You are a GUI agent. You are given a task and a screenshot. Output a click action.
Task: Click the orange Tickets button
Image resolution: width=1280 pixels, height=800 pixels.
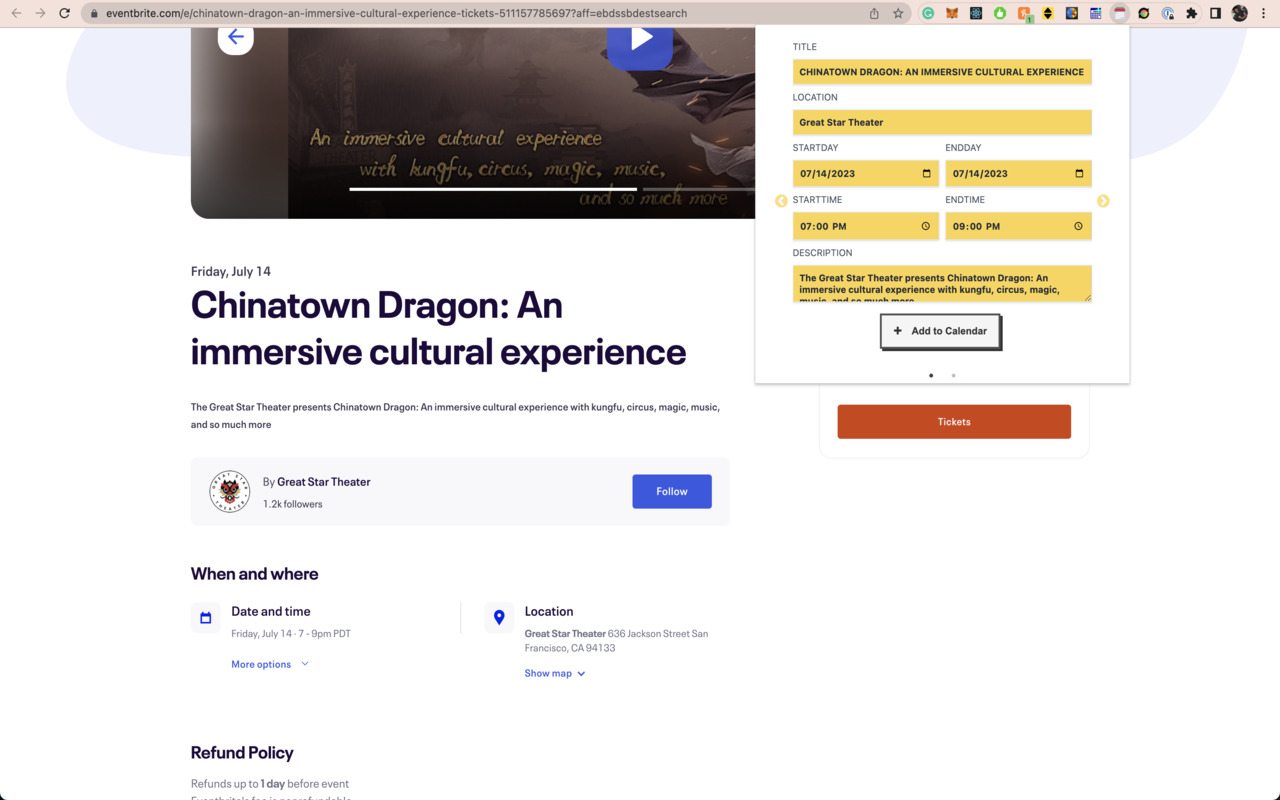tap(954, 422)
